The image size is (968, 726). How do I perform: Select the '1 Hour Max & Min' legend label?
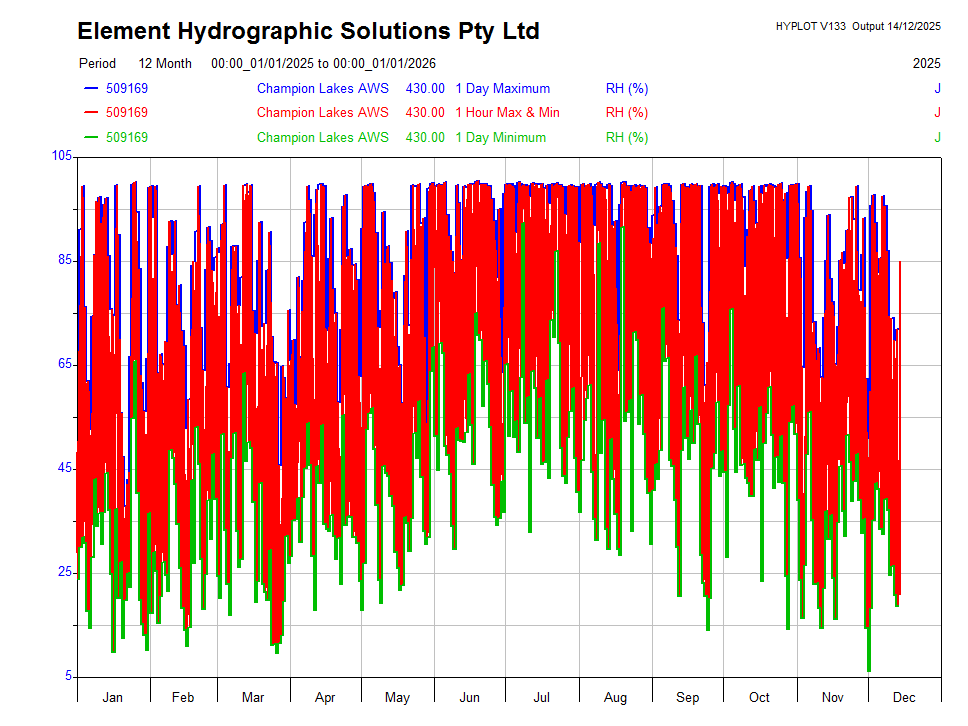[x=507, y=113]
